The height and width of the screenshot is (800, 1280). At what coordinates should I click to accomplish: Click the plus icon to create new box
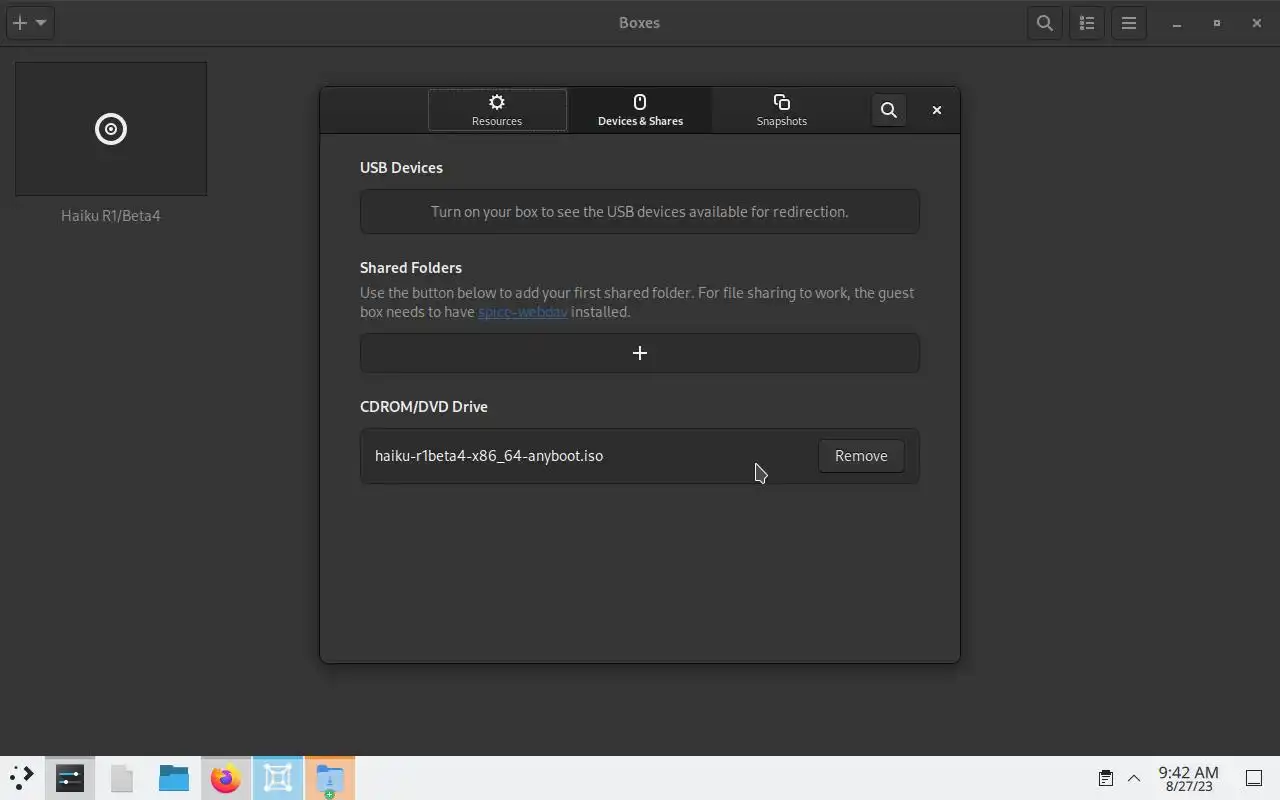(x=19, y=23)
